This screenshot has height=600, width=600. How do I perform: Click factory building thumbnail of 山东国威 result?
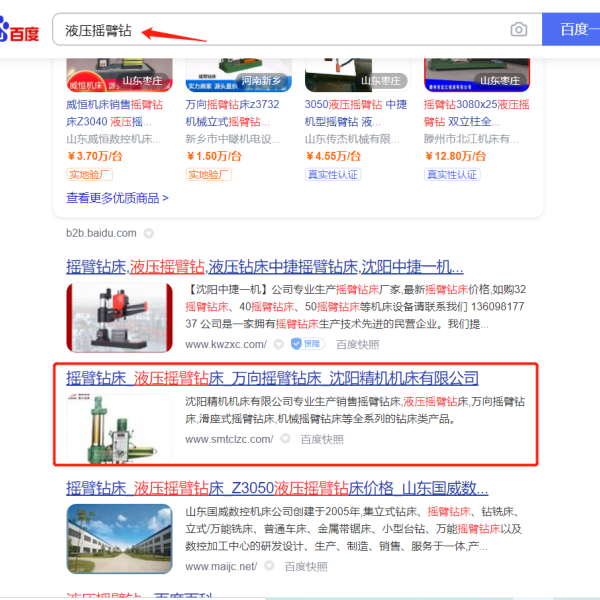click(119, 539)
